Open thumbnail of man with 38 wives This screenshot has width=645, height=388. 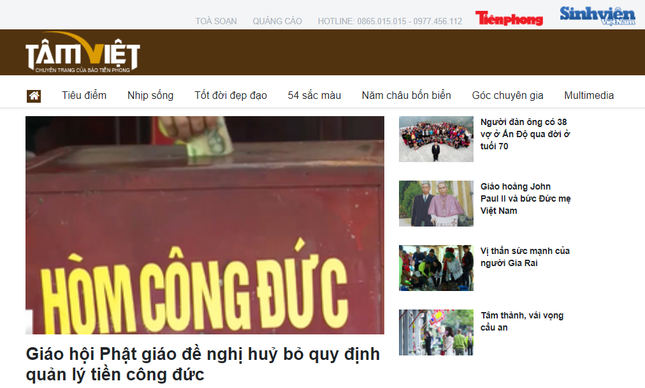pyautogui.click(x=436, y=139)
